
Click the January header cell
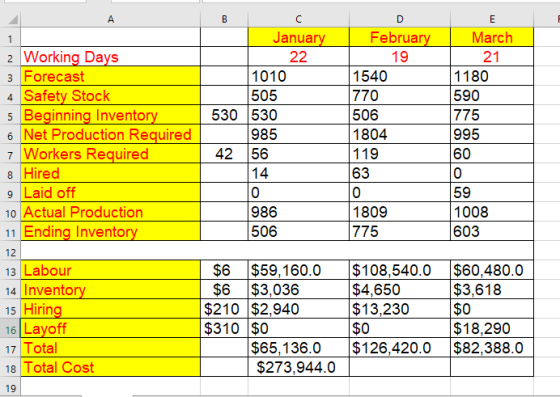299,37
